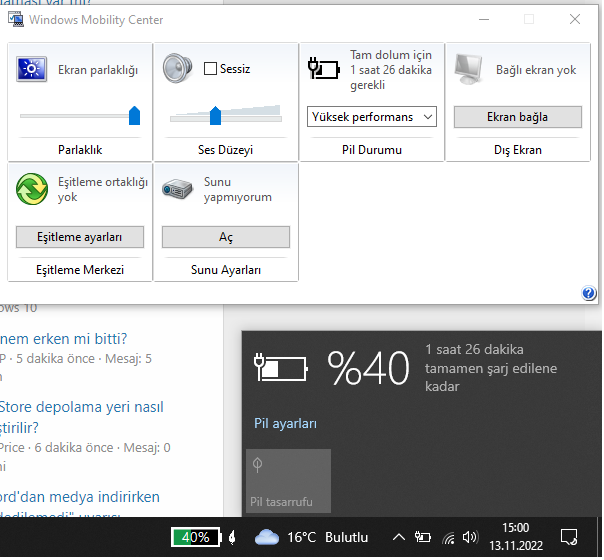Click the 15:00 clock in taskbar
The width and height of the screenshot is (604, 560).
click(517, 529)
